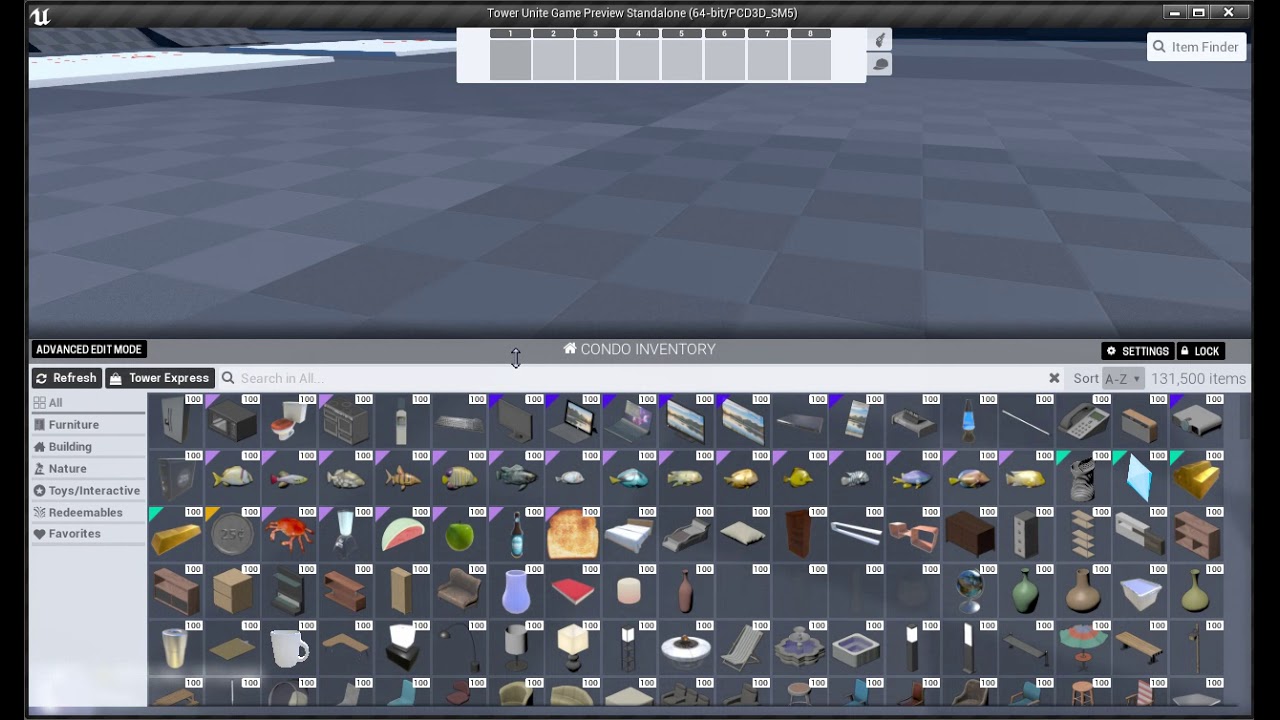Open inventory Settings
The width and height of the screenshot is (1280, 720).
[1138, 351]
